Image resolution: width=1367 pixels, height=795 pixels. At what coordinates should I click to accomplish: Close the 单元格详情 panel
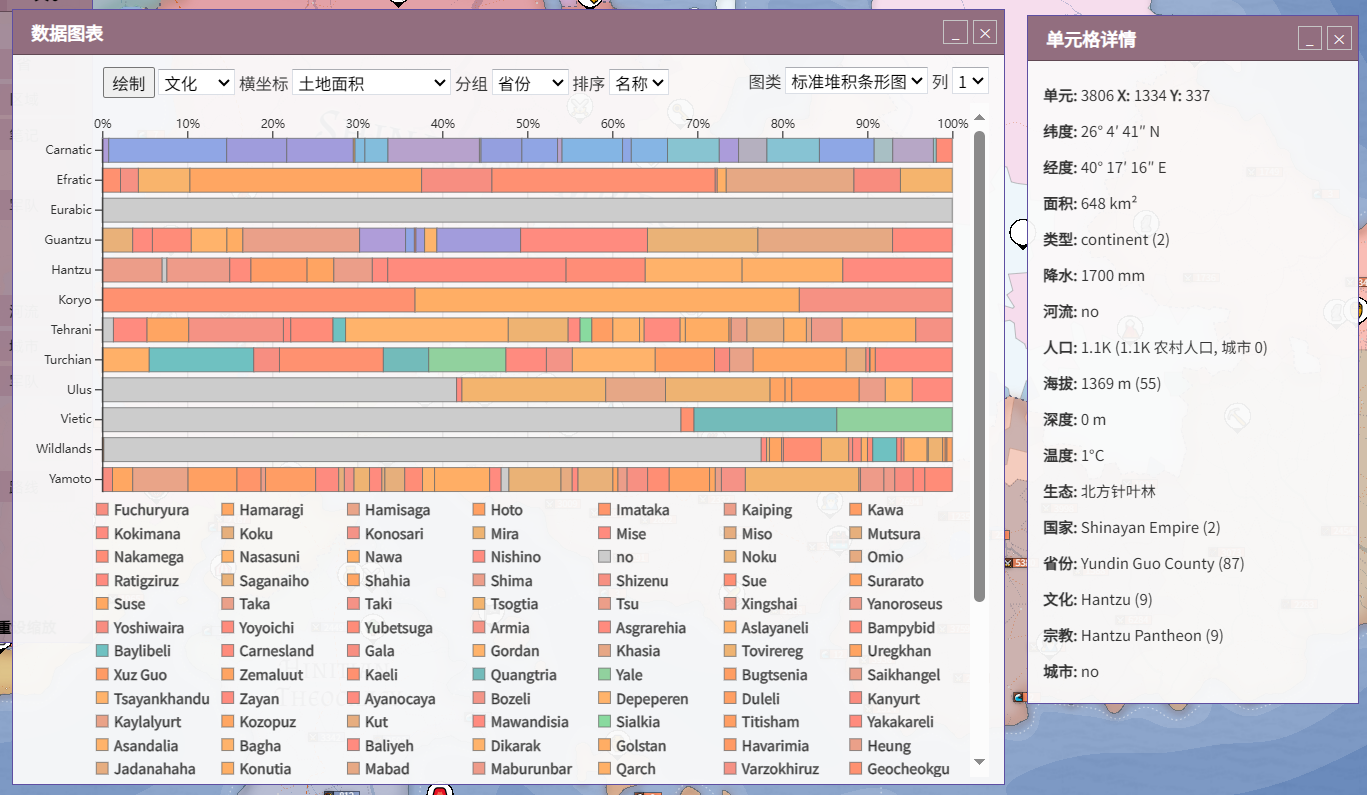point(1340,38)
